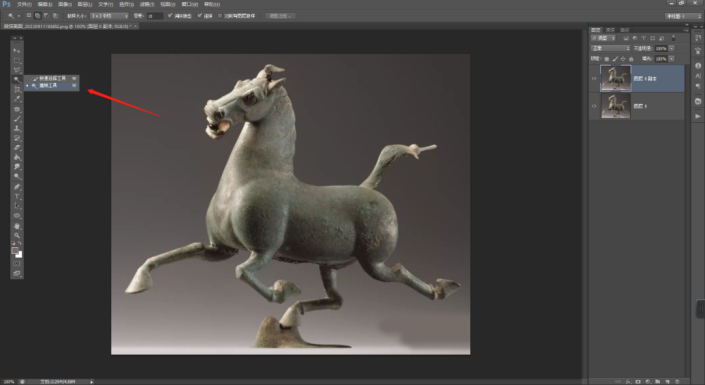
Task: Toggle the Sample All Layers checkbox
Action: point(220,16)
